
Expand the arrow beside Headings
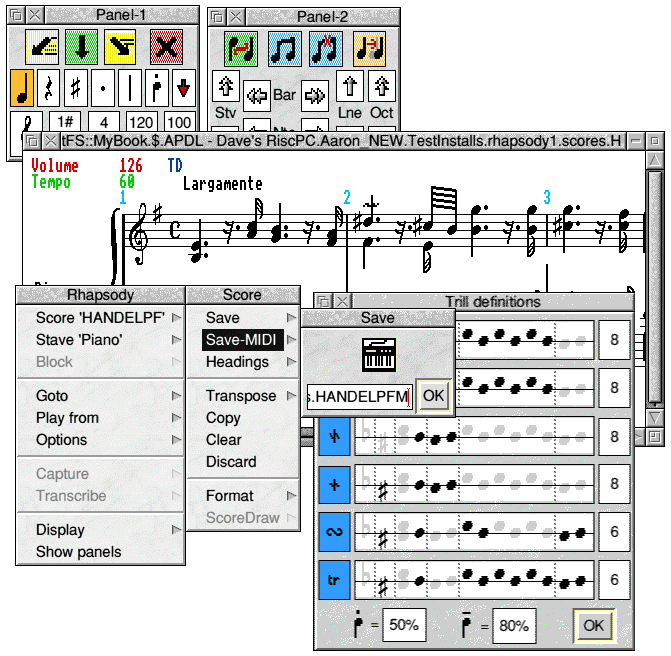291,362
